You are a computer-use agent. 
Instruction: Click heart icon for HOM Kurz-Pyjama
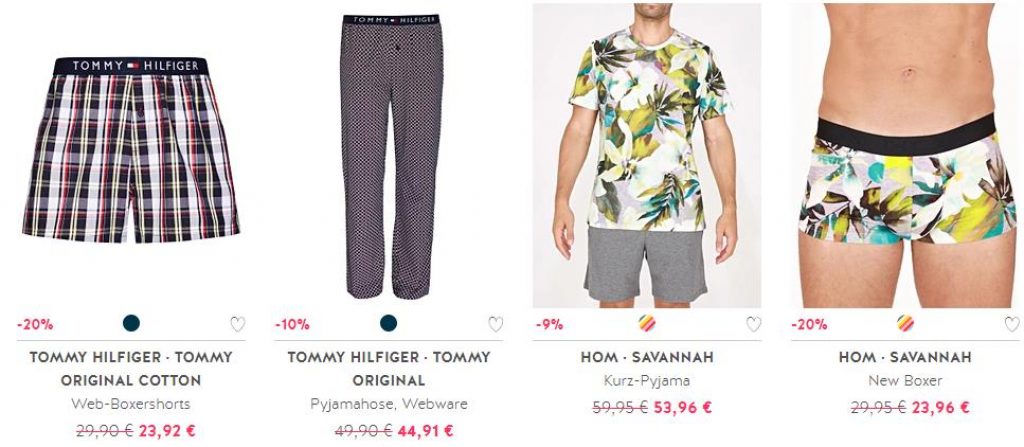click(754, 324)
